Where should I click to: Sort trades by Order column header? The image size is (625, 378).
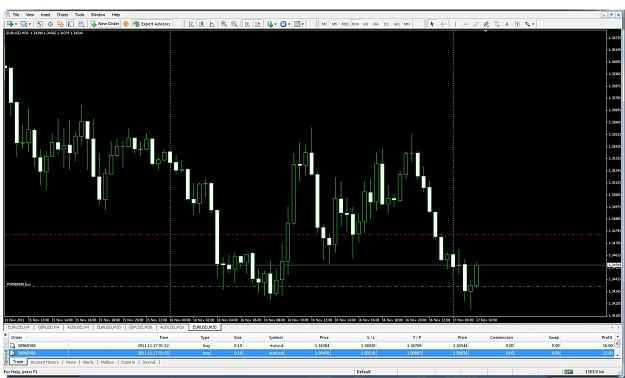(38, 337)
